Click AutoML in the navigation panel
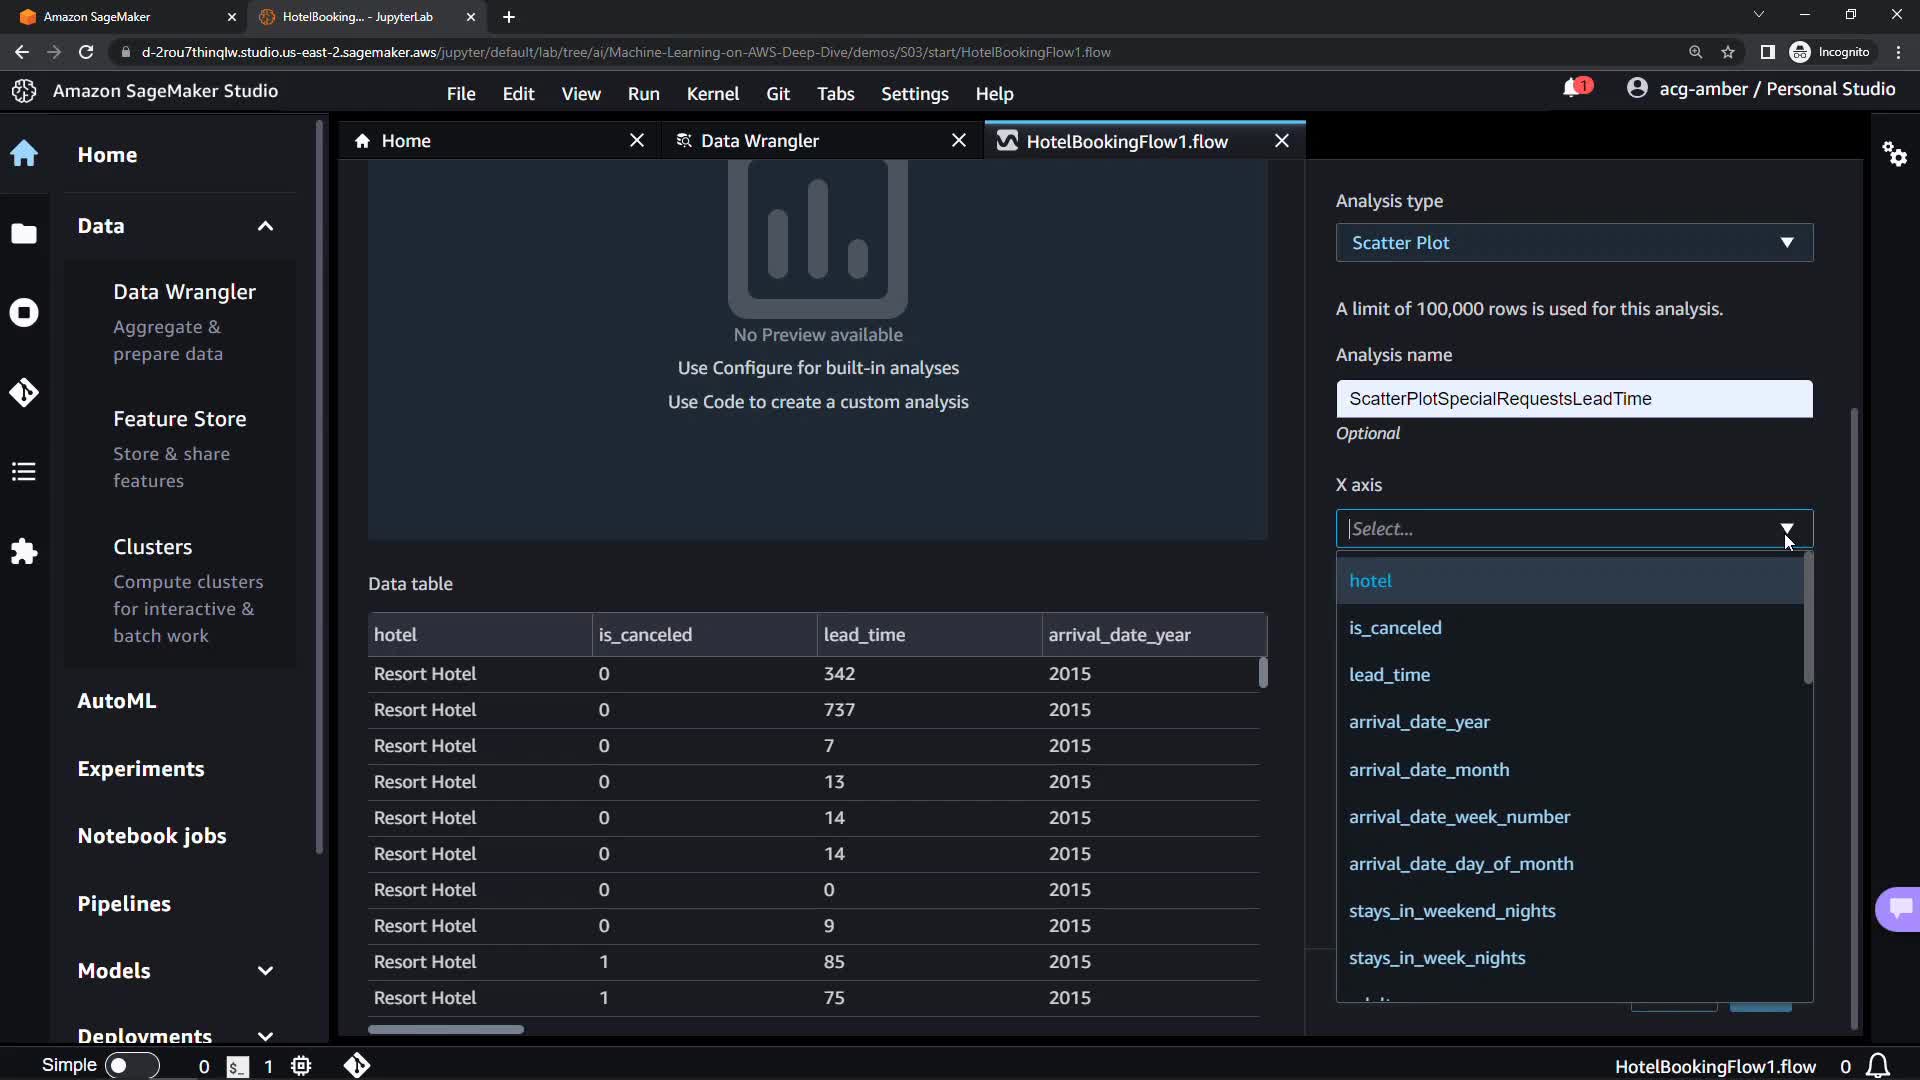 [117, 701]
